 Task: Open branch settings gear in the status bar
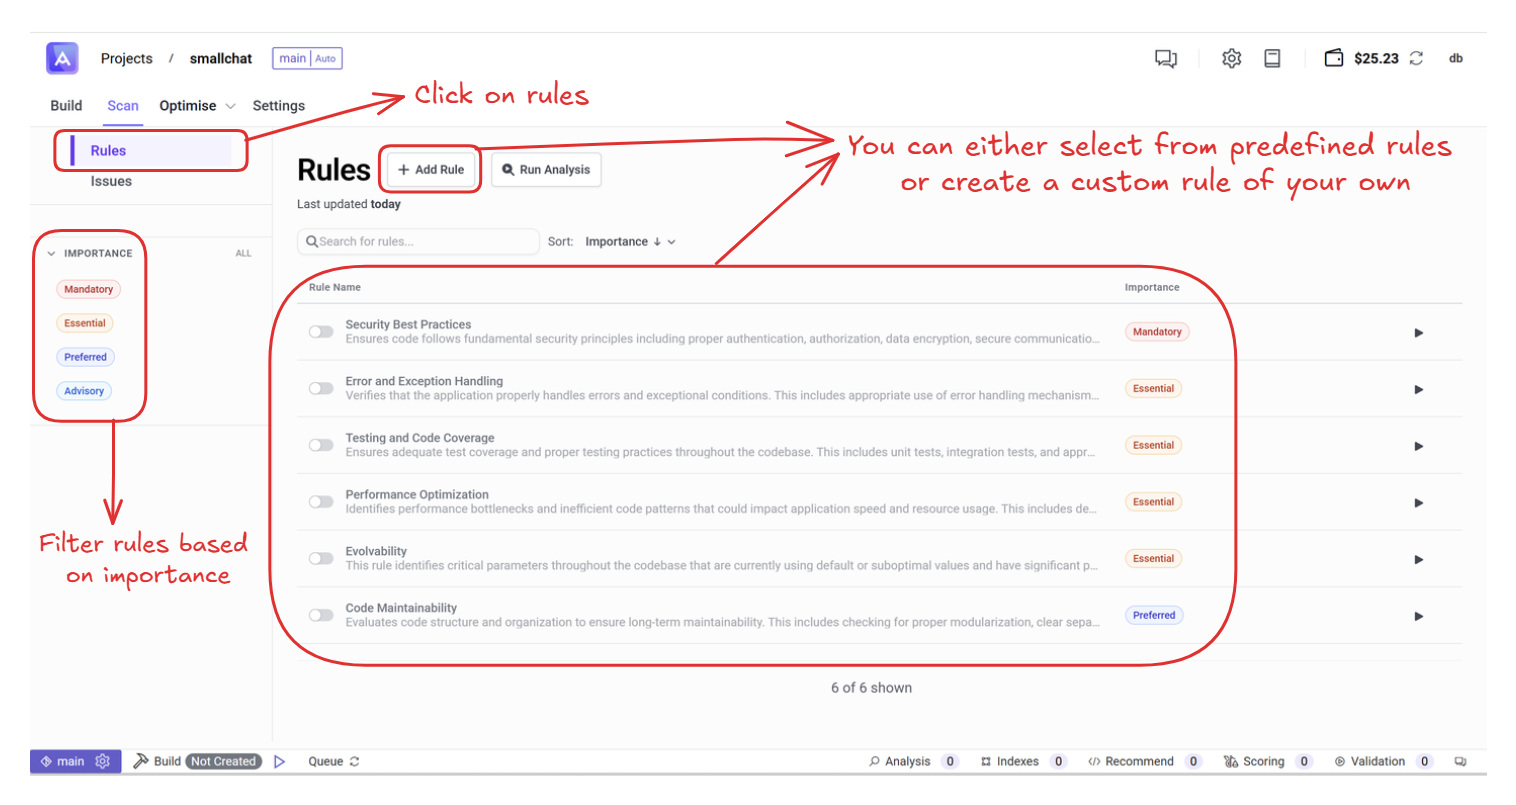[102, 761]
